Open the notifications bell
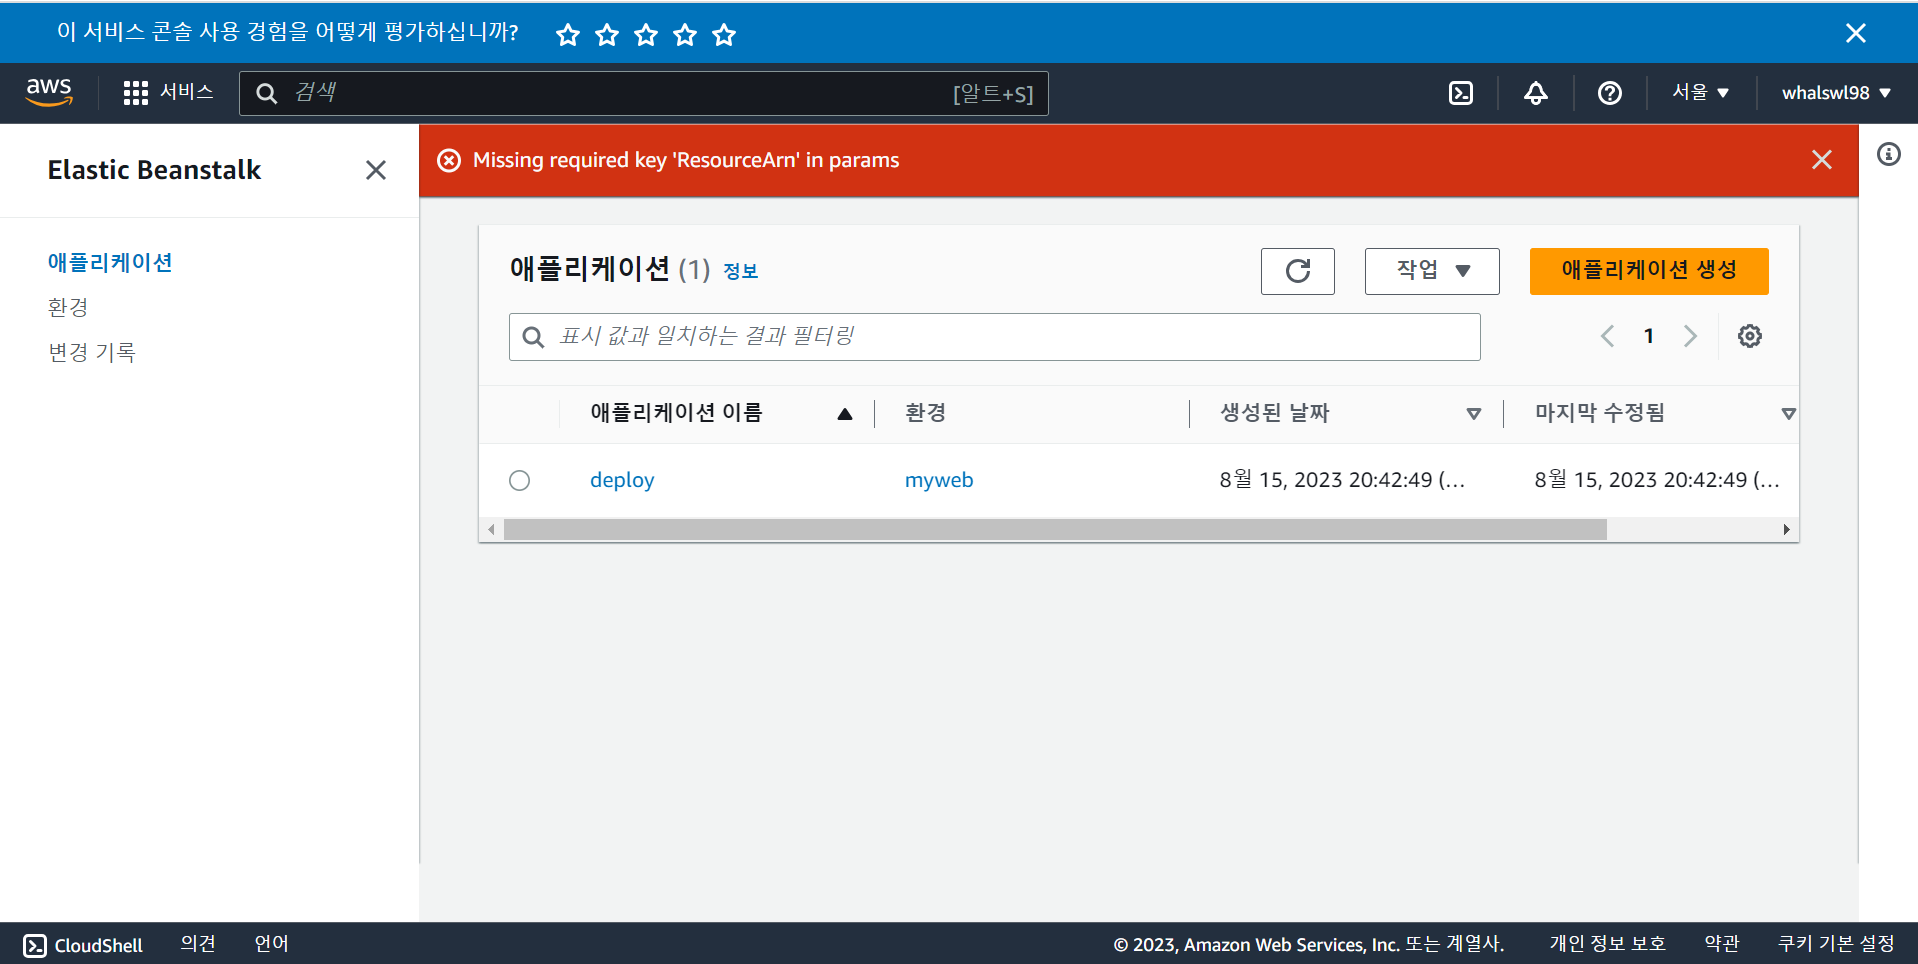Viewport: 1918px width, 964px height. [x=1536, y=93]
